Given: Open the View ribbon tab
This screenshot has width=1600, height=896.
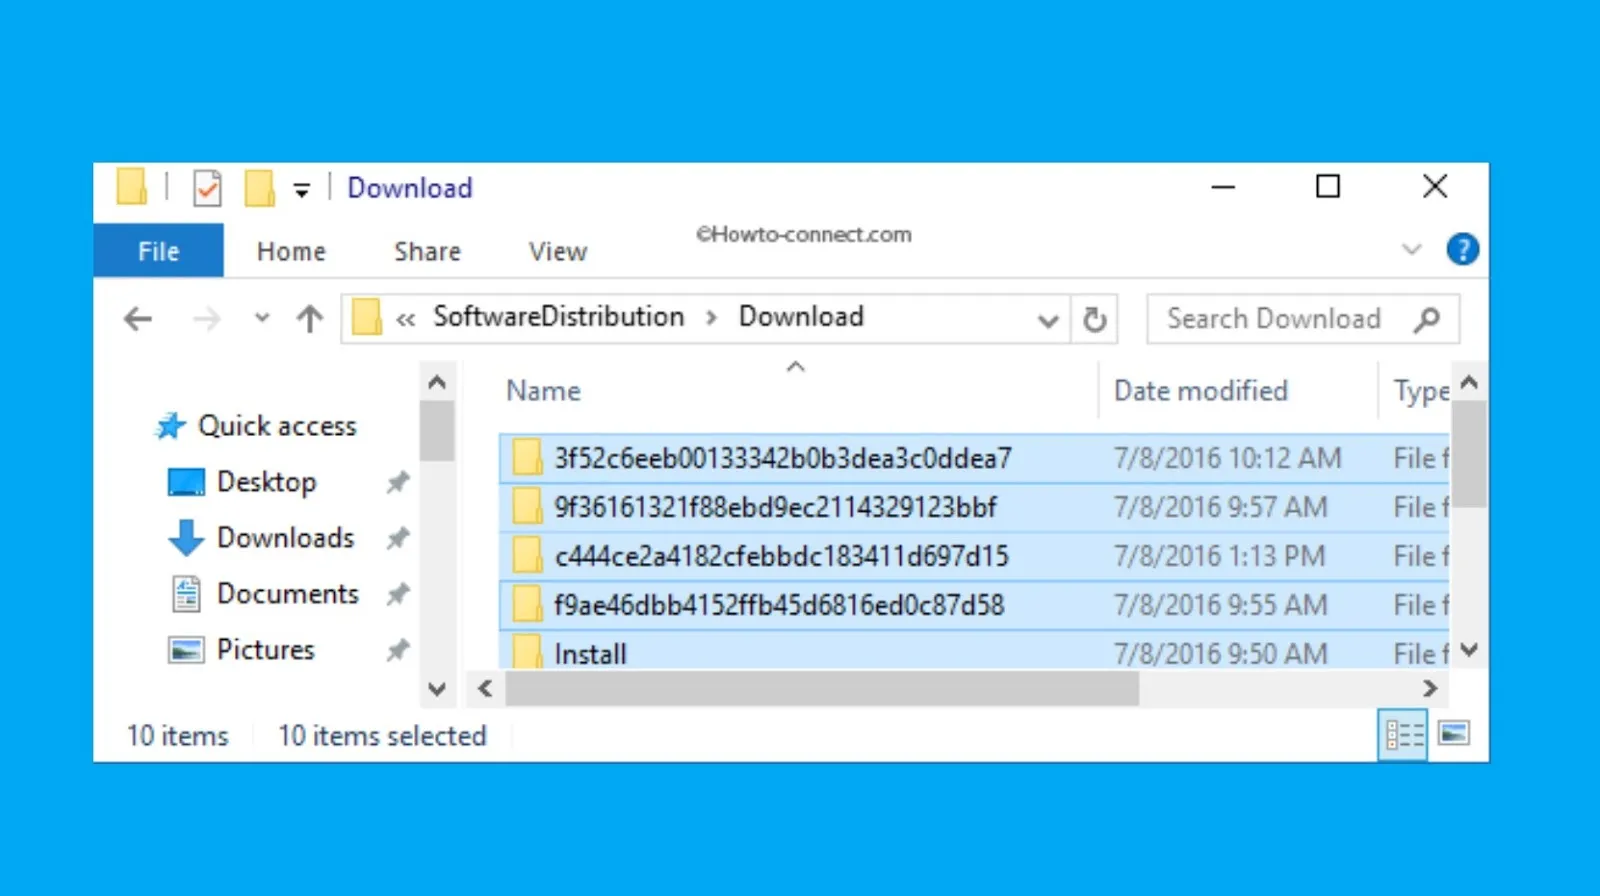Looking at the screenshot, I should point(557,251).
